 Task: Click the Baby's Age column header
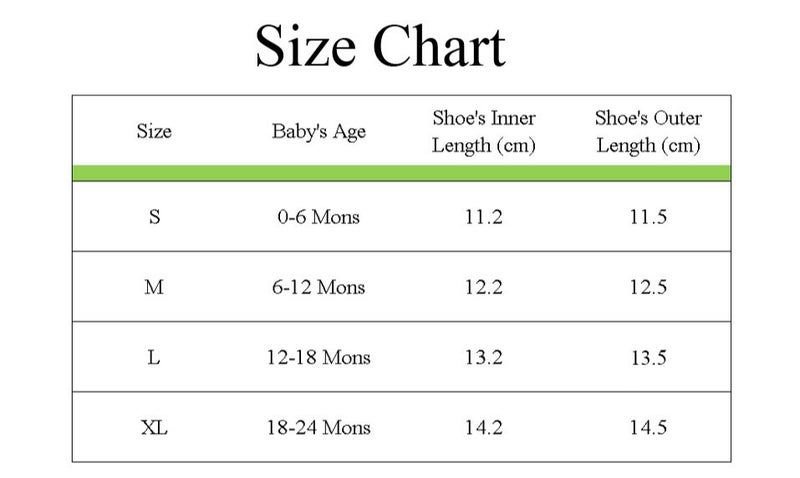319,131
